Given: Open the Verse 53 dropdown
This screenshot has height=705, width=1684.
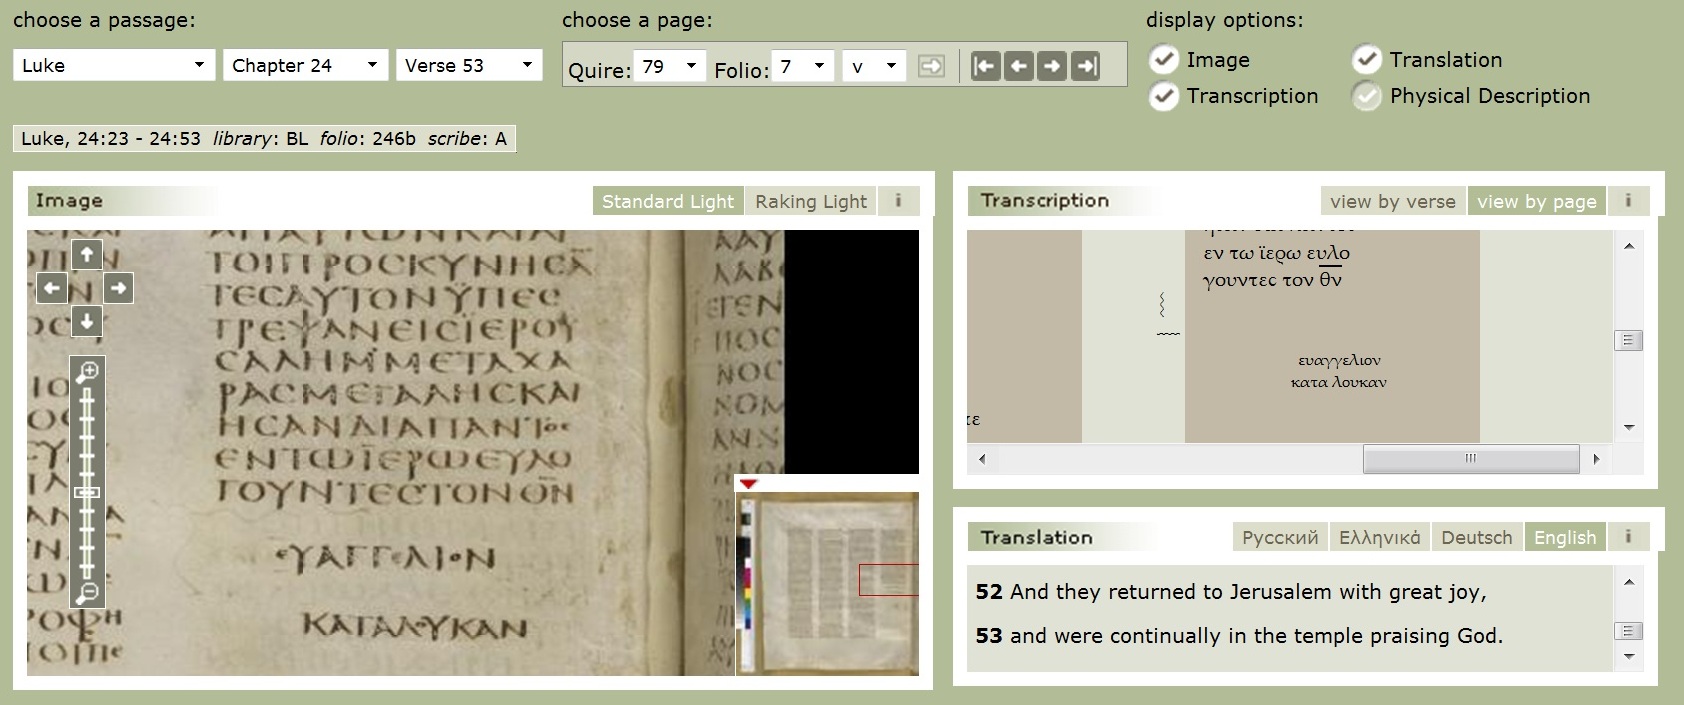Looking at the screenshot, I should click(x=469, y=65).
